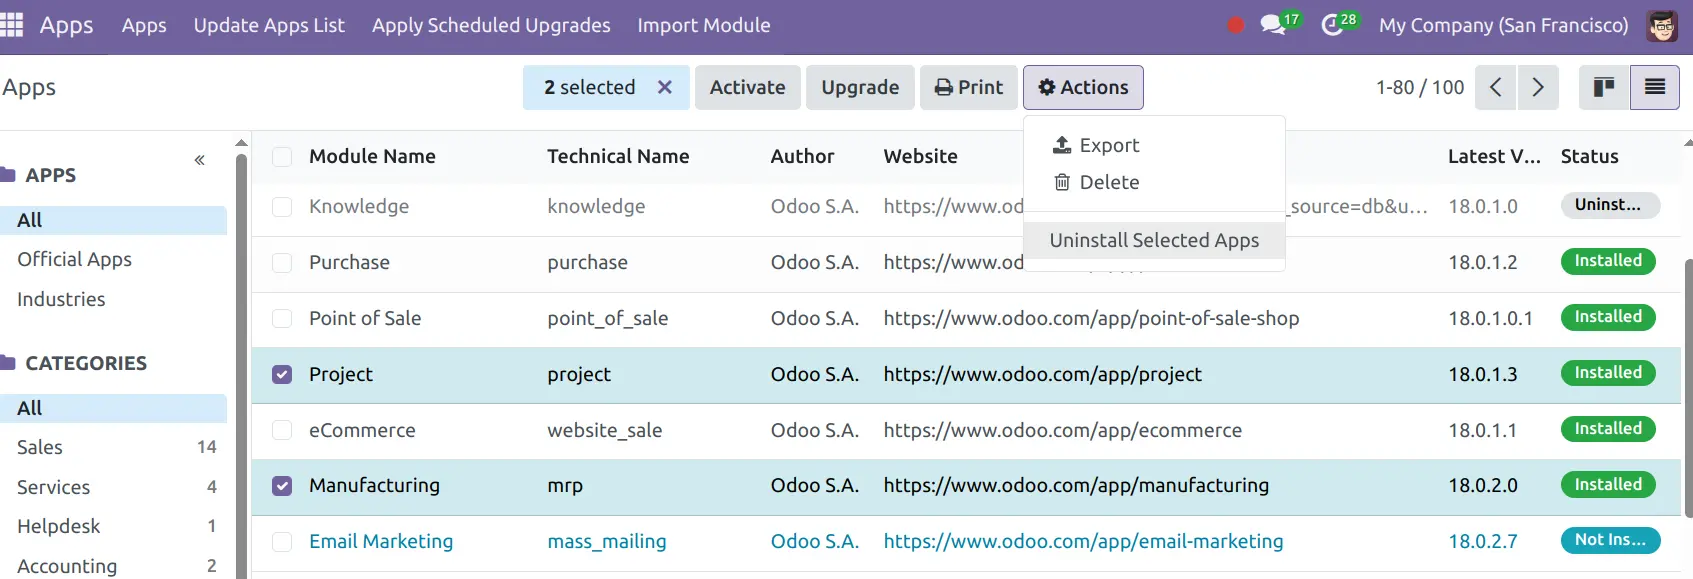This screenshot has height=579, width=1693.
Task: Click the Not Installed badge for Email Marketing
Action: click(x=1610, y=540)
